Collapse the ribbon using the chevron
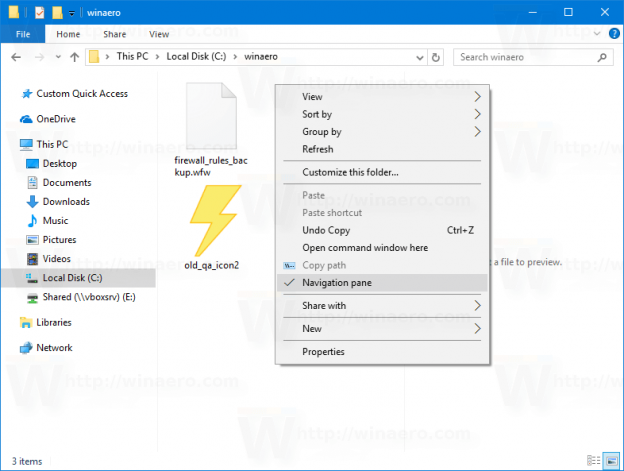The image size is (624, 471). pos(595,34)
